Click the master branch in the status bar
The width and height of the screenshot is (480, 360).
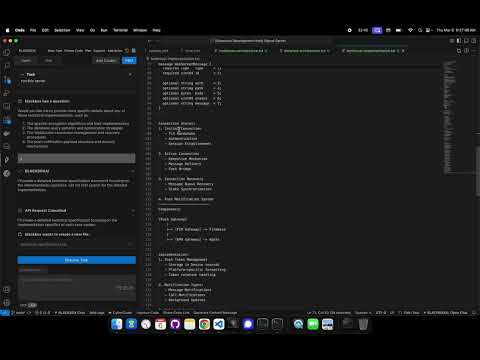click(20, 313)
